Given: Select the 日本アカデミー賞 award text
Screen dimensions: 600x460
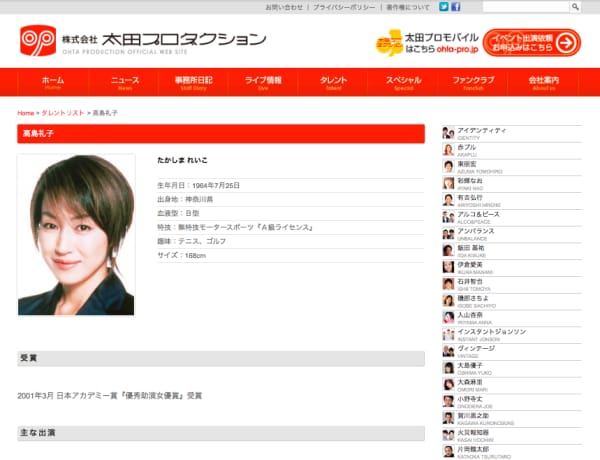Looking at the screenshot, I should click(109, 396).
